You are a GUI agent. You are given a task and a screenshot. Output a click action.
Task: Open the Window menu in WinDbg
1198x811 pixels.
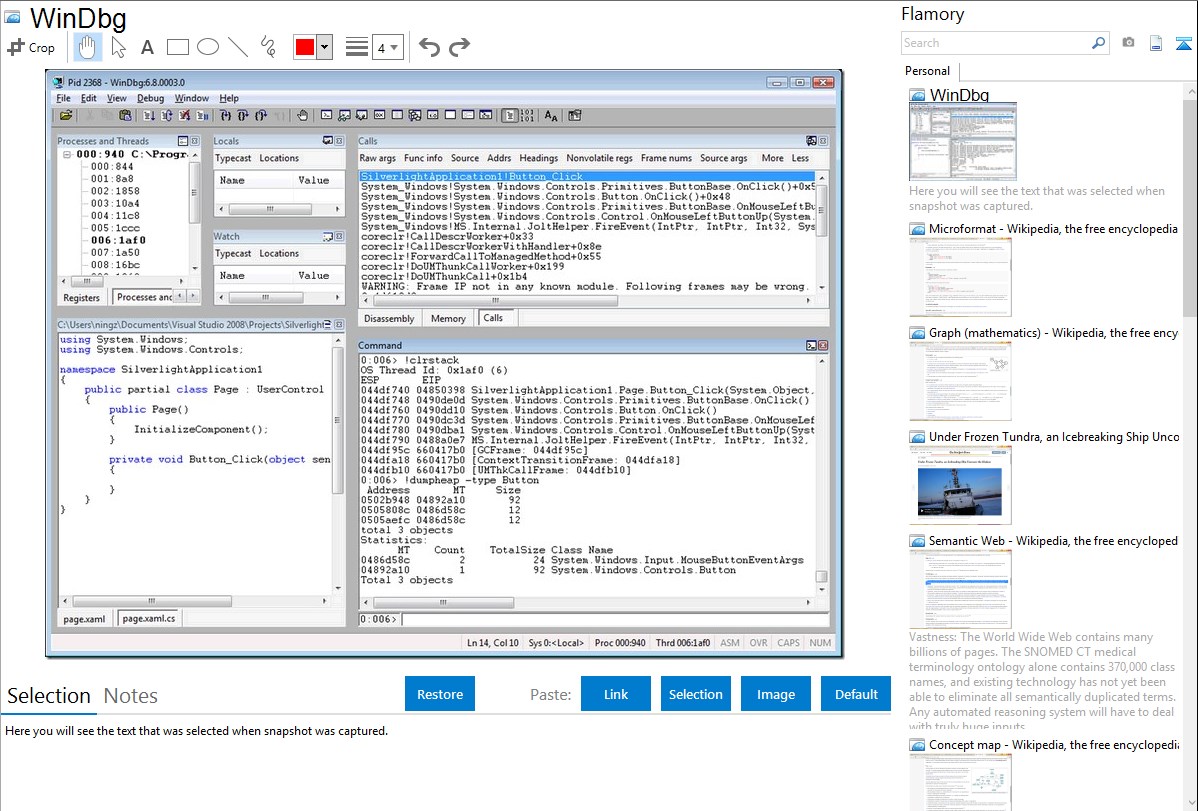tap(192, 98)
